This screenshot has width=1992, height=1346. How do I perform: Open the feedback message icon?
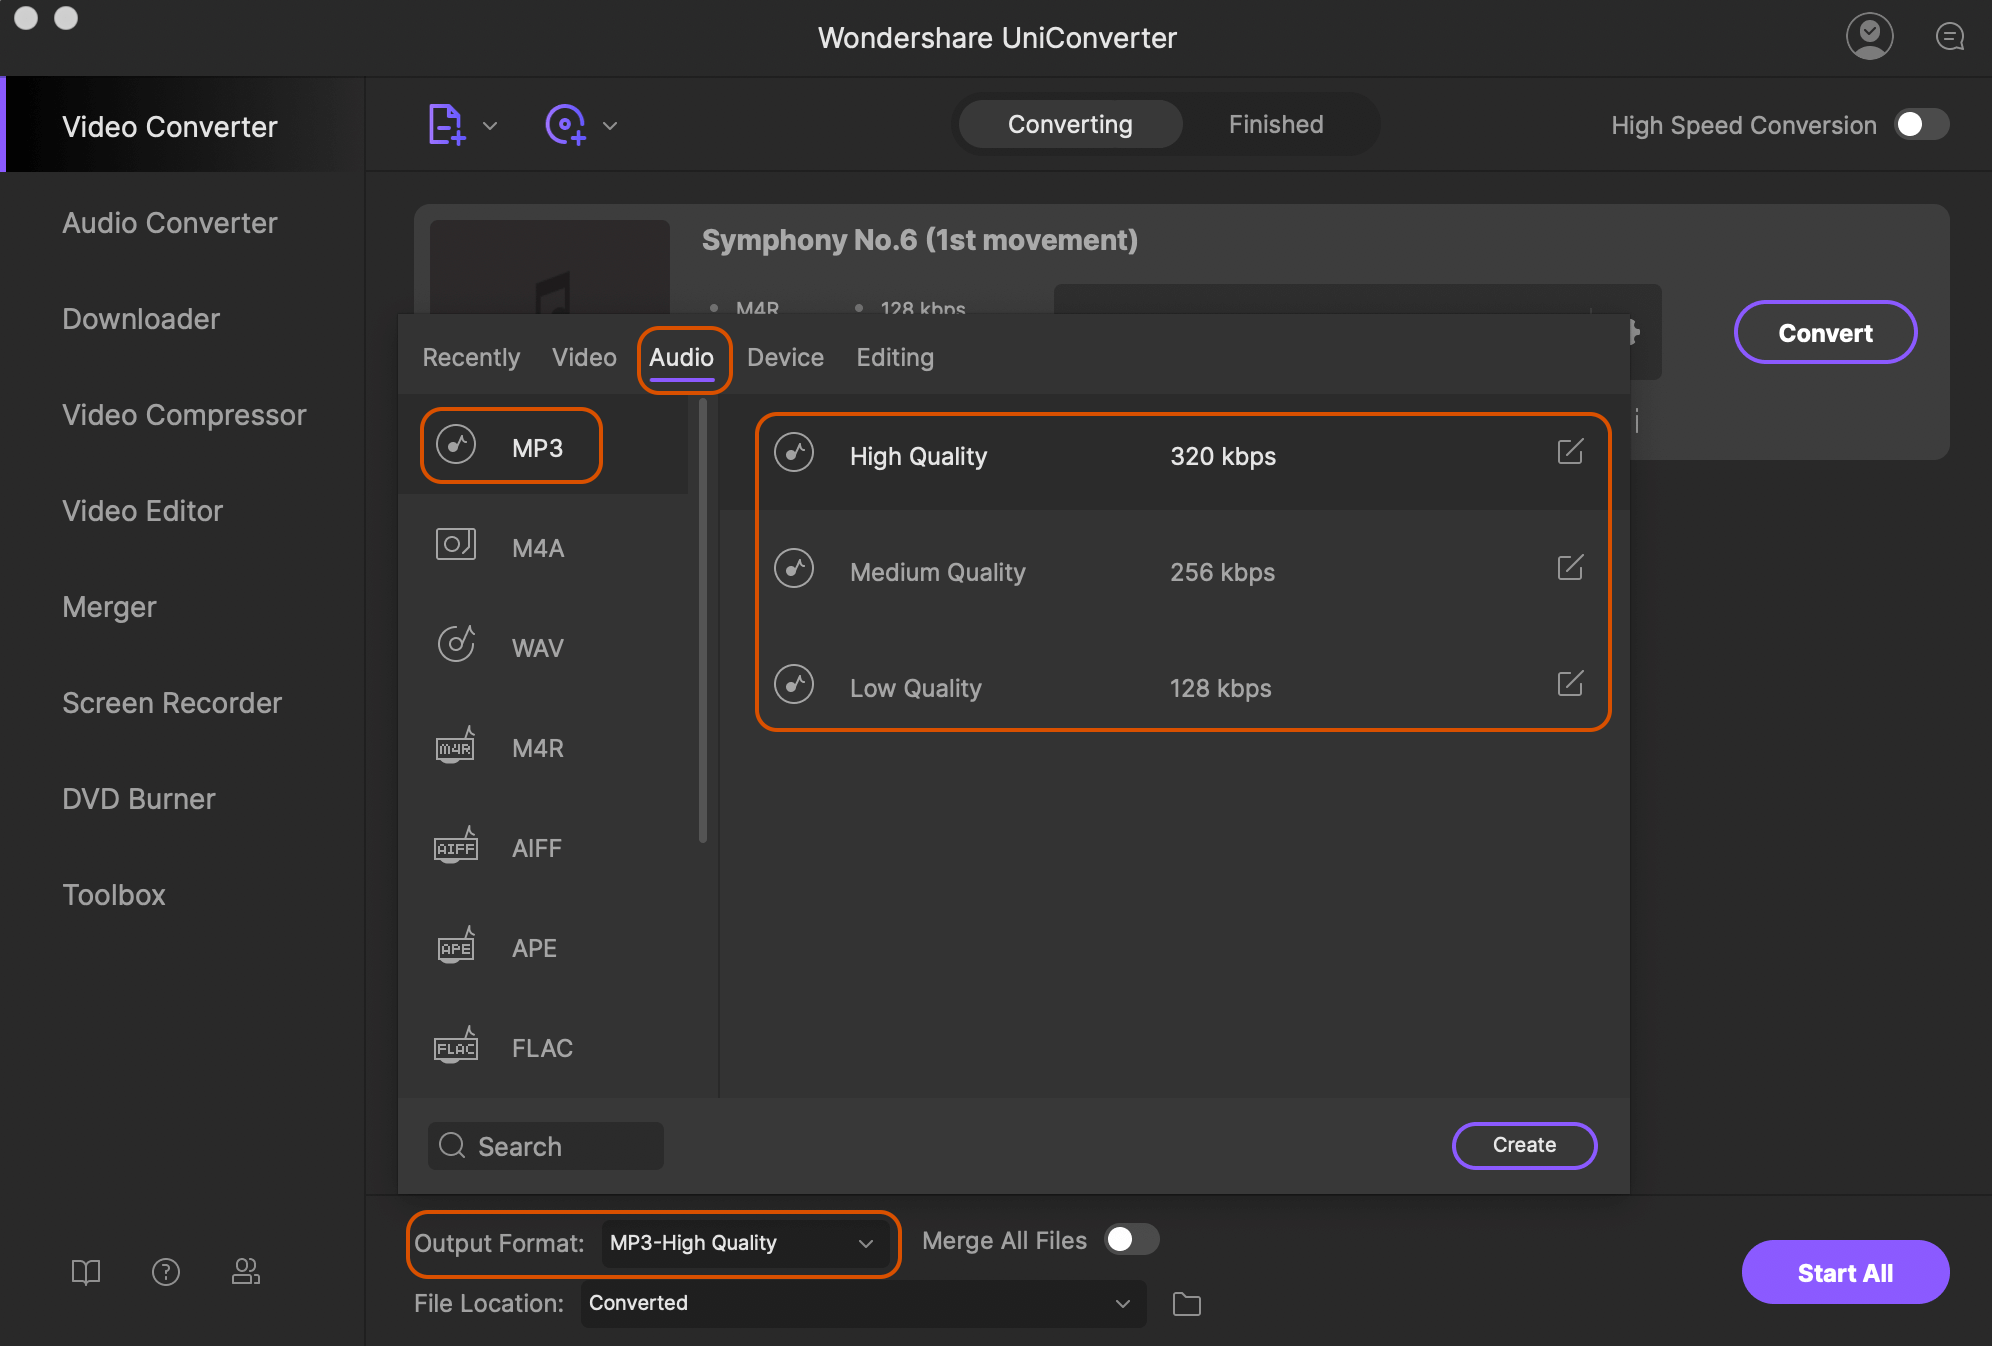[x=1949, y=37]
